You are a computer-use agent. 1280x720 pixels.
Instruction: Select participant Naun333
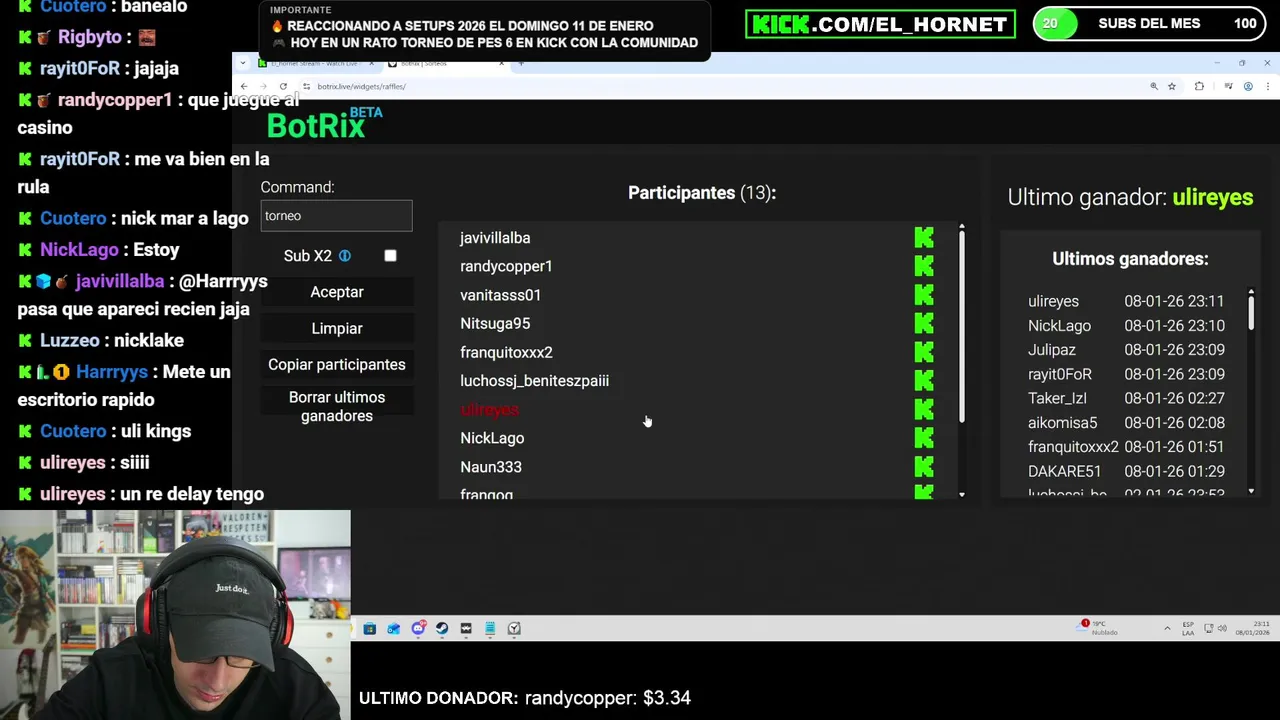[x=491, y=467]
